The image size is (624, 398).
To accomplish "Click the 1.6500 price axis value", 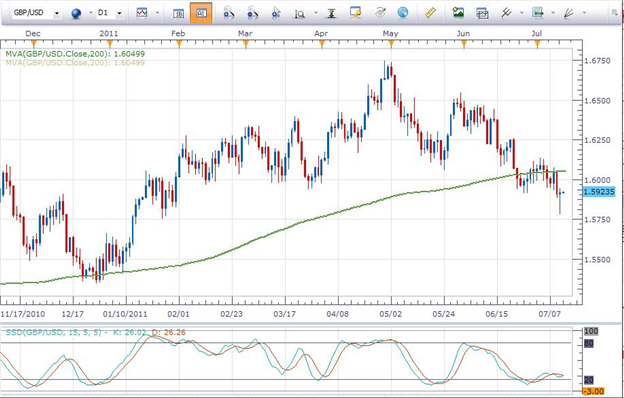I will (597, 101).
